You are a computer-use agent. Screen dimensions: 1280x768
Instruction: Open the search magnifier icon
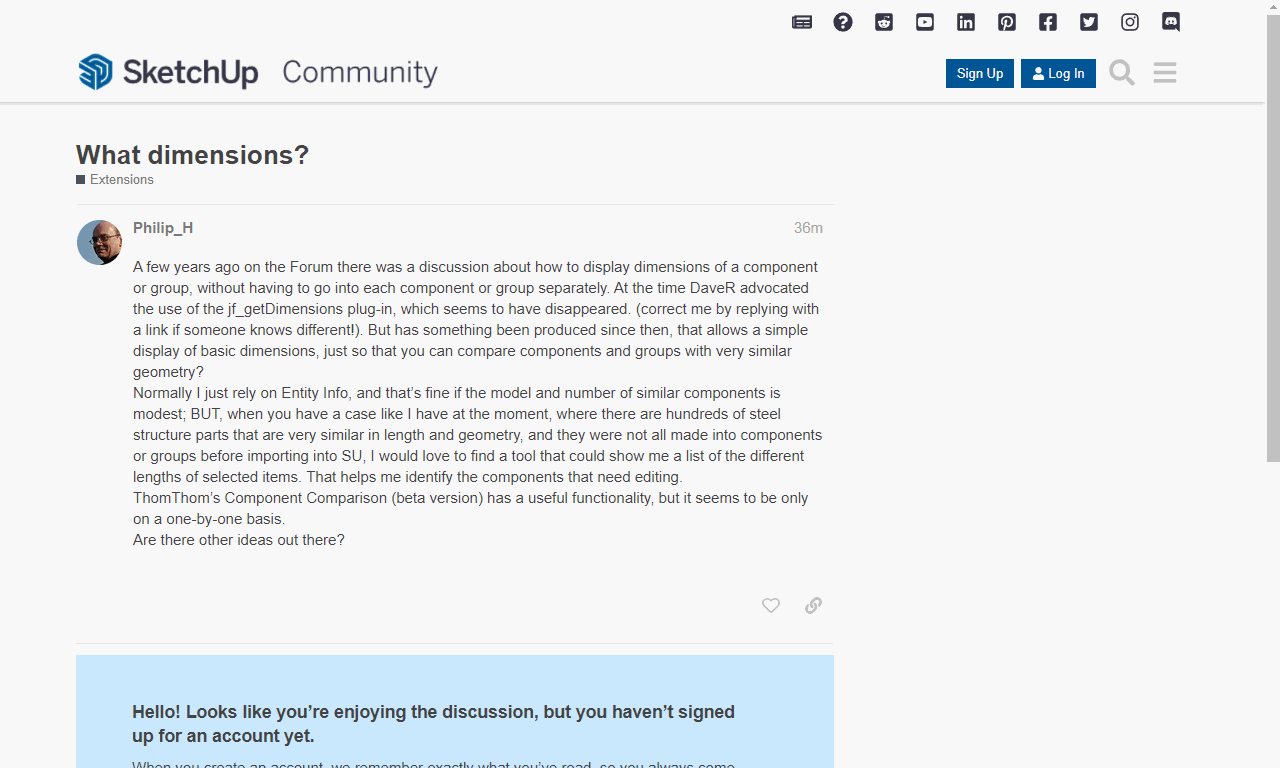(x=1122, y=73)
